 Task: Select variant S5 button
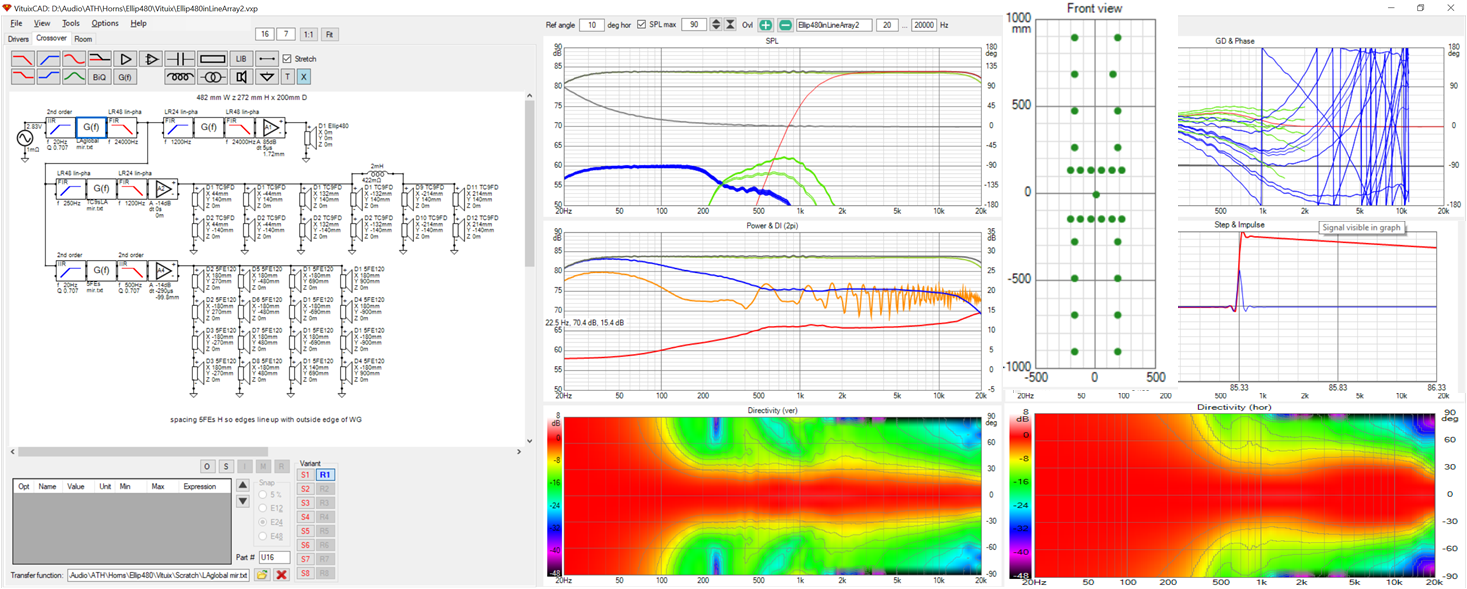[x=305, y=531]
